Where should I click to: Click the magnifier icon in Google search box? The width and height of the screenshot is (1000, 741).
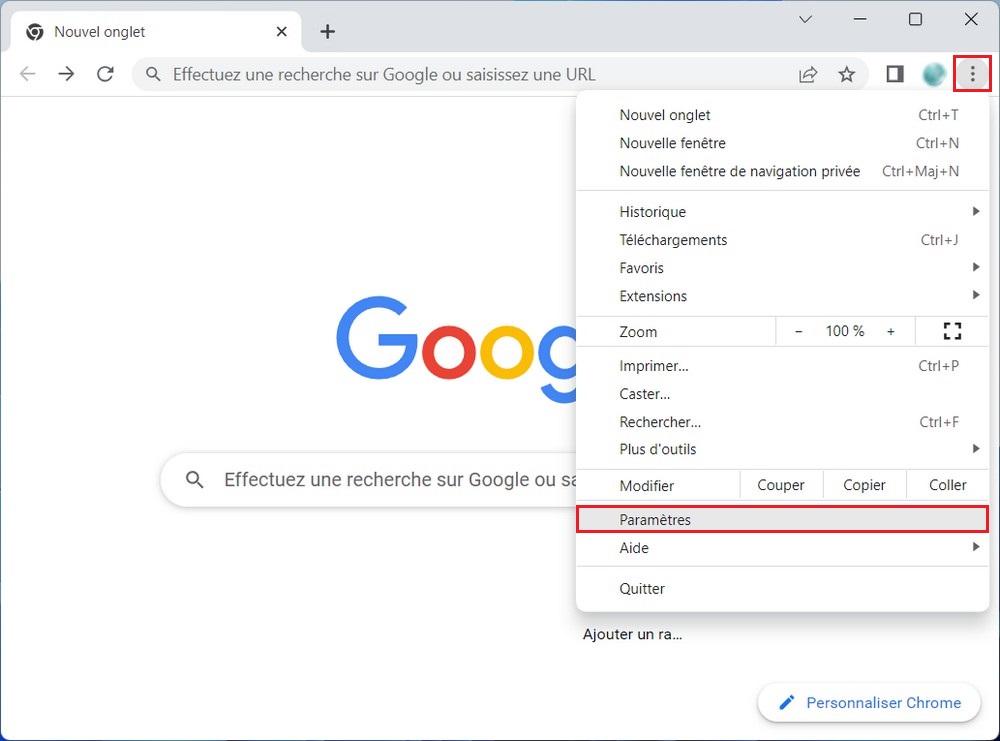[195, 480]
